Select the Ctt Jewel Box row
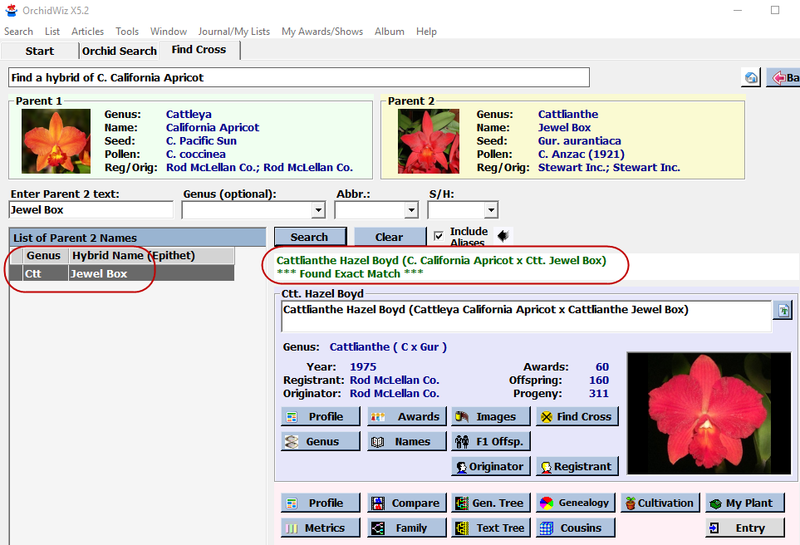The height and width of the screenshot is (545, 800). [122, 274]
